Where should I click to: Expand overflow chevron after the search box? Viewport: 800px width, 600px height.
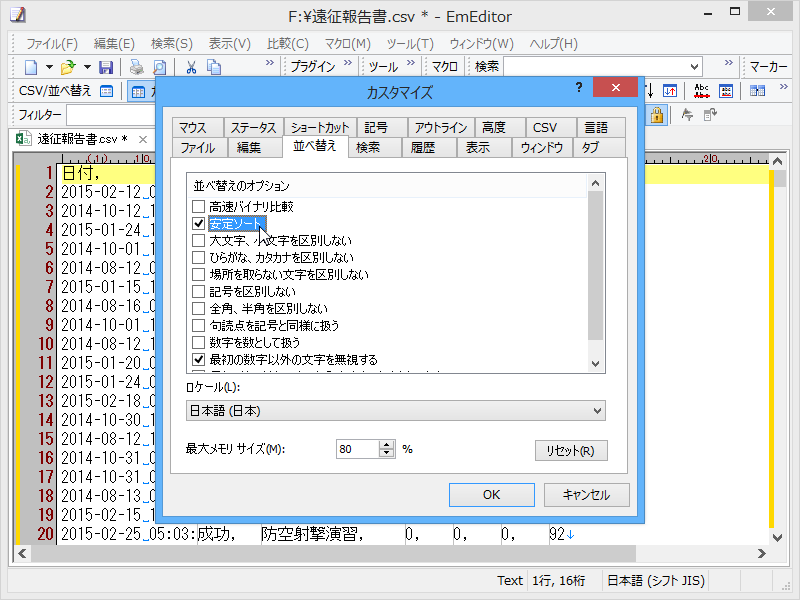(729, 63)
